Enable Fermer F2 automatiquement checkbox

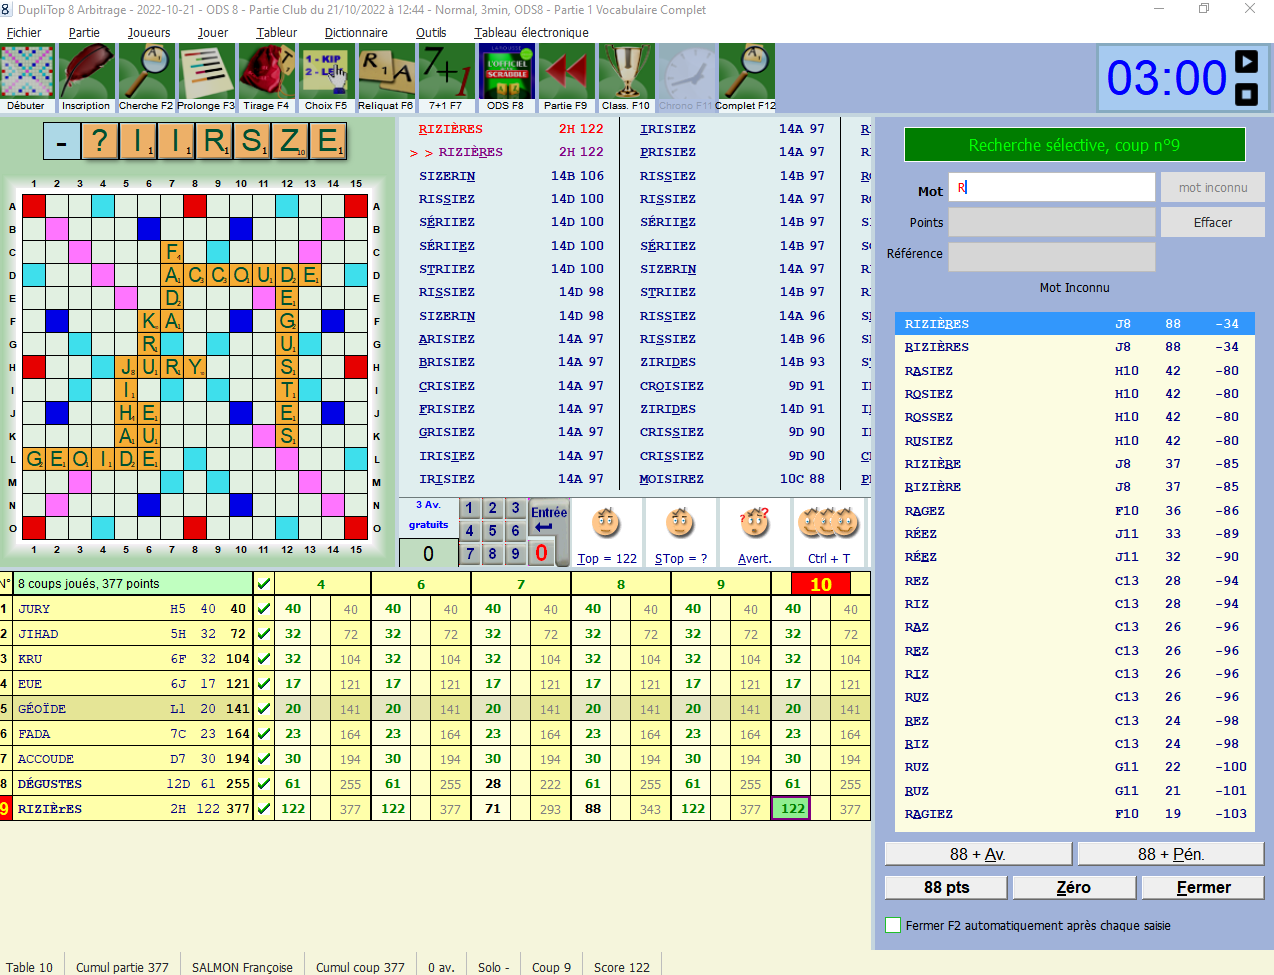tap(894, 926)
